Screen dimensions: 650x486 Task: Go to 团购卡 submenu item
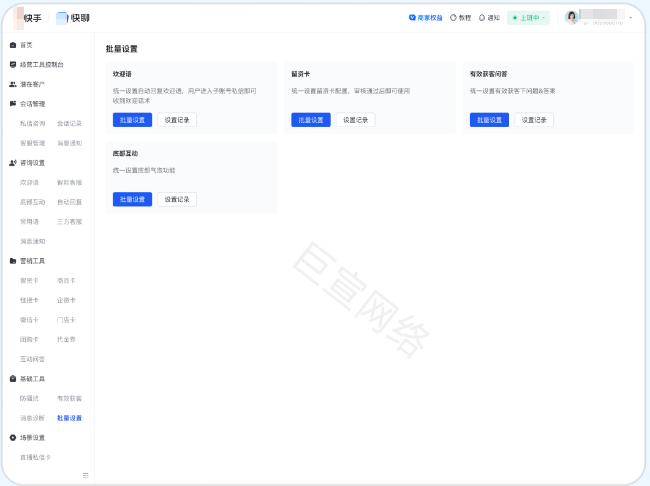[x=29, y=339]
